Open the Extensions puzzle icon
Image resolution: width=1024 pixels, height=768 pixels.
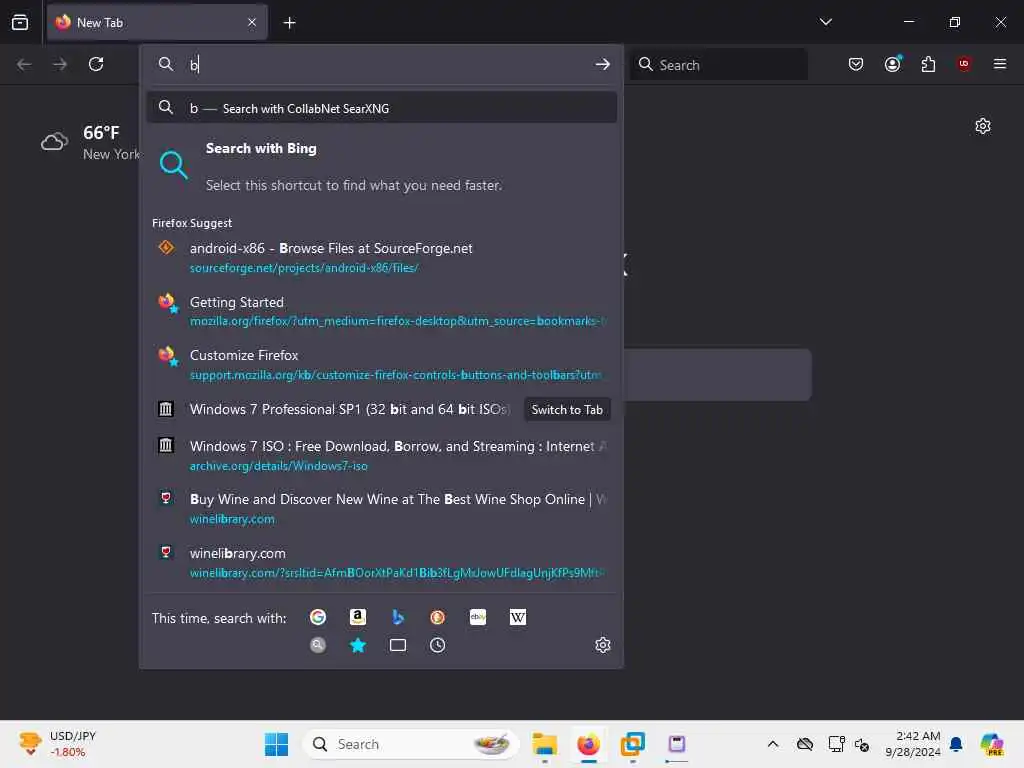click(928, 64)
